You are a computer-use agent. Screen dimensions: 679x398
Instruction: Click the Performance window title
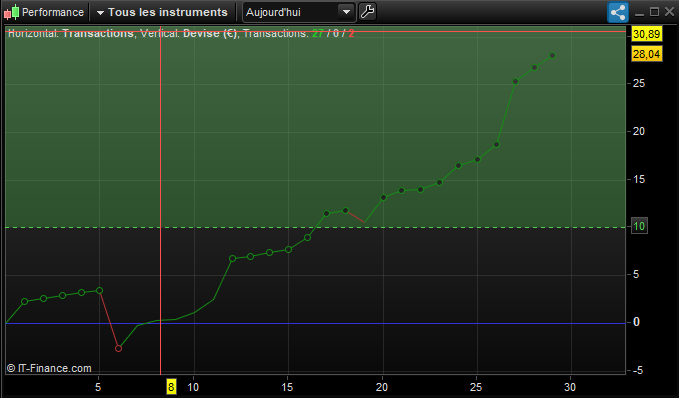(53, 12)
